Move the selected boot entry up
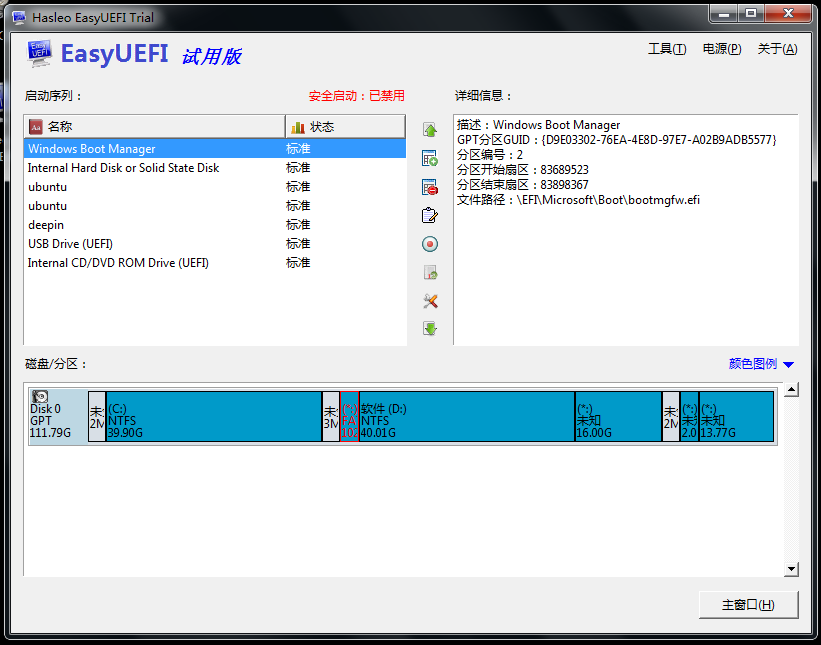This screenshot has width=821, height=645. click(430, 130)
